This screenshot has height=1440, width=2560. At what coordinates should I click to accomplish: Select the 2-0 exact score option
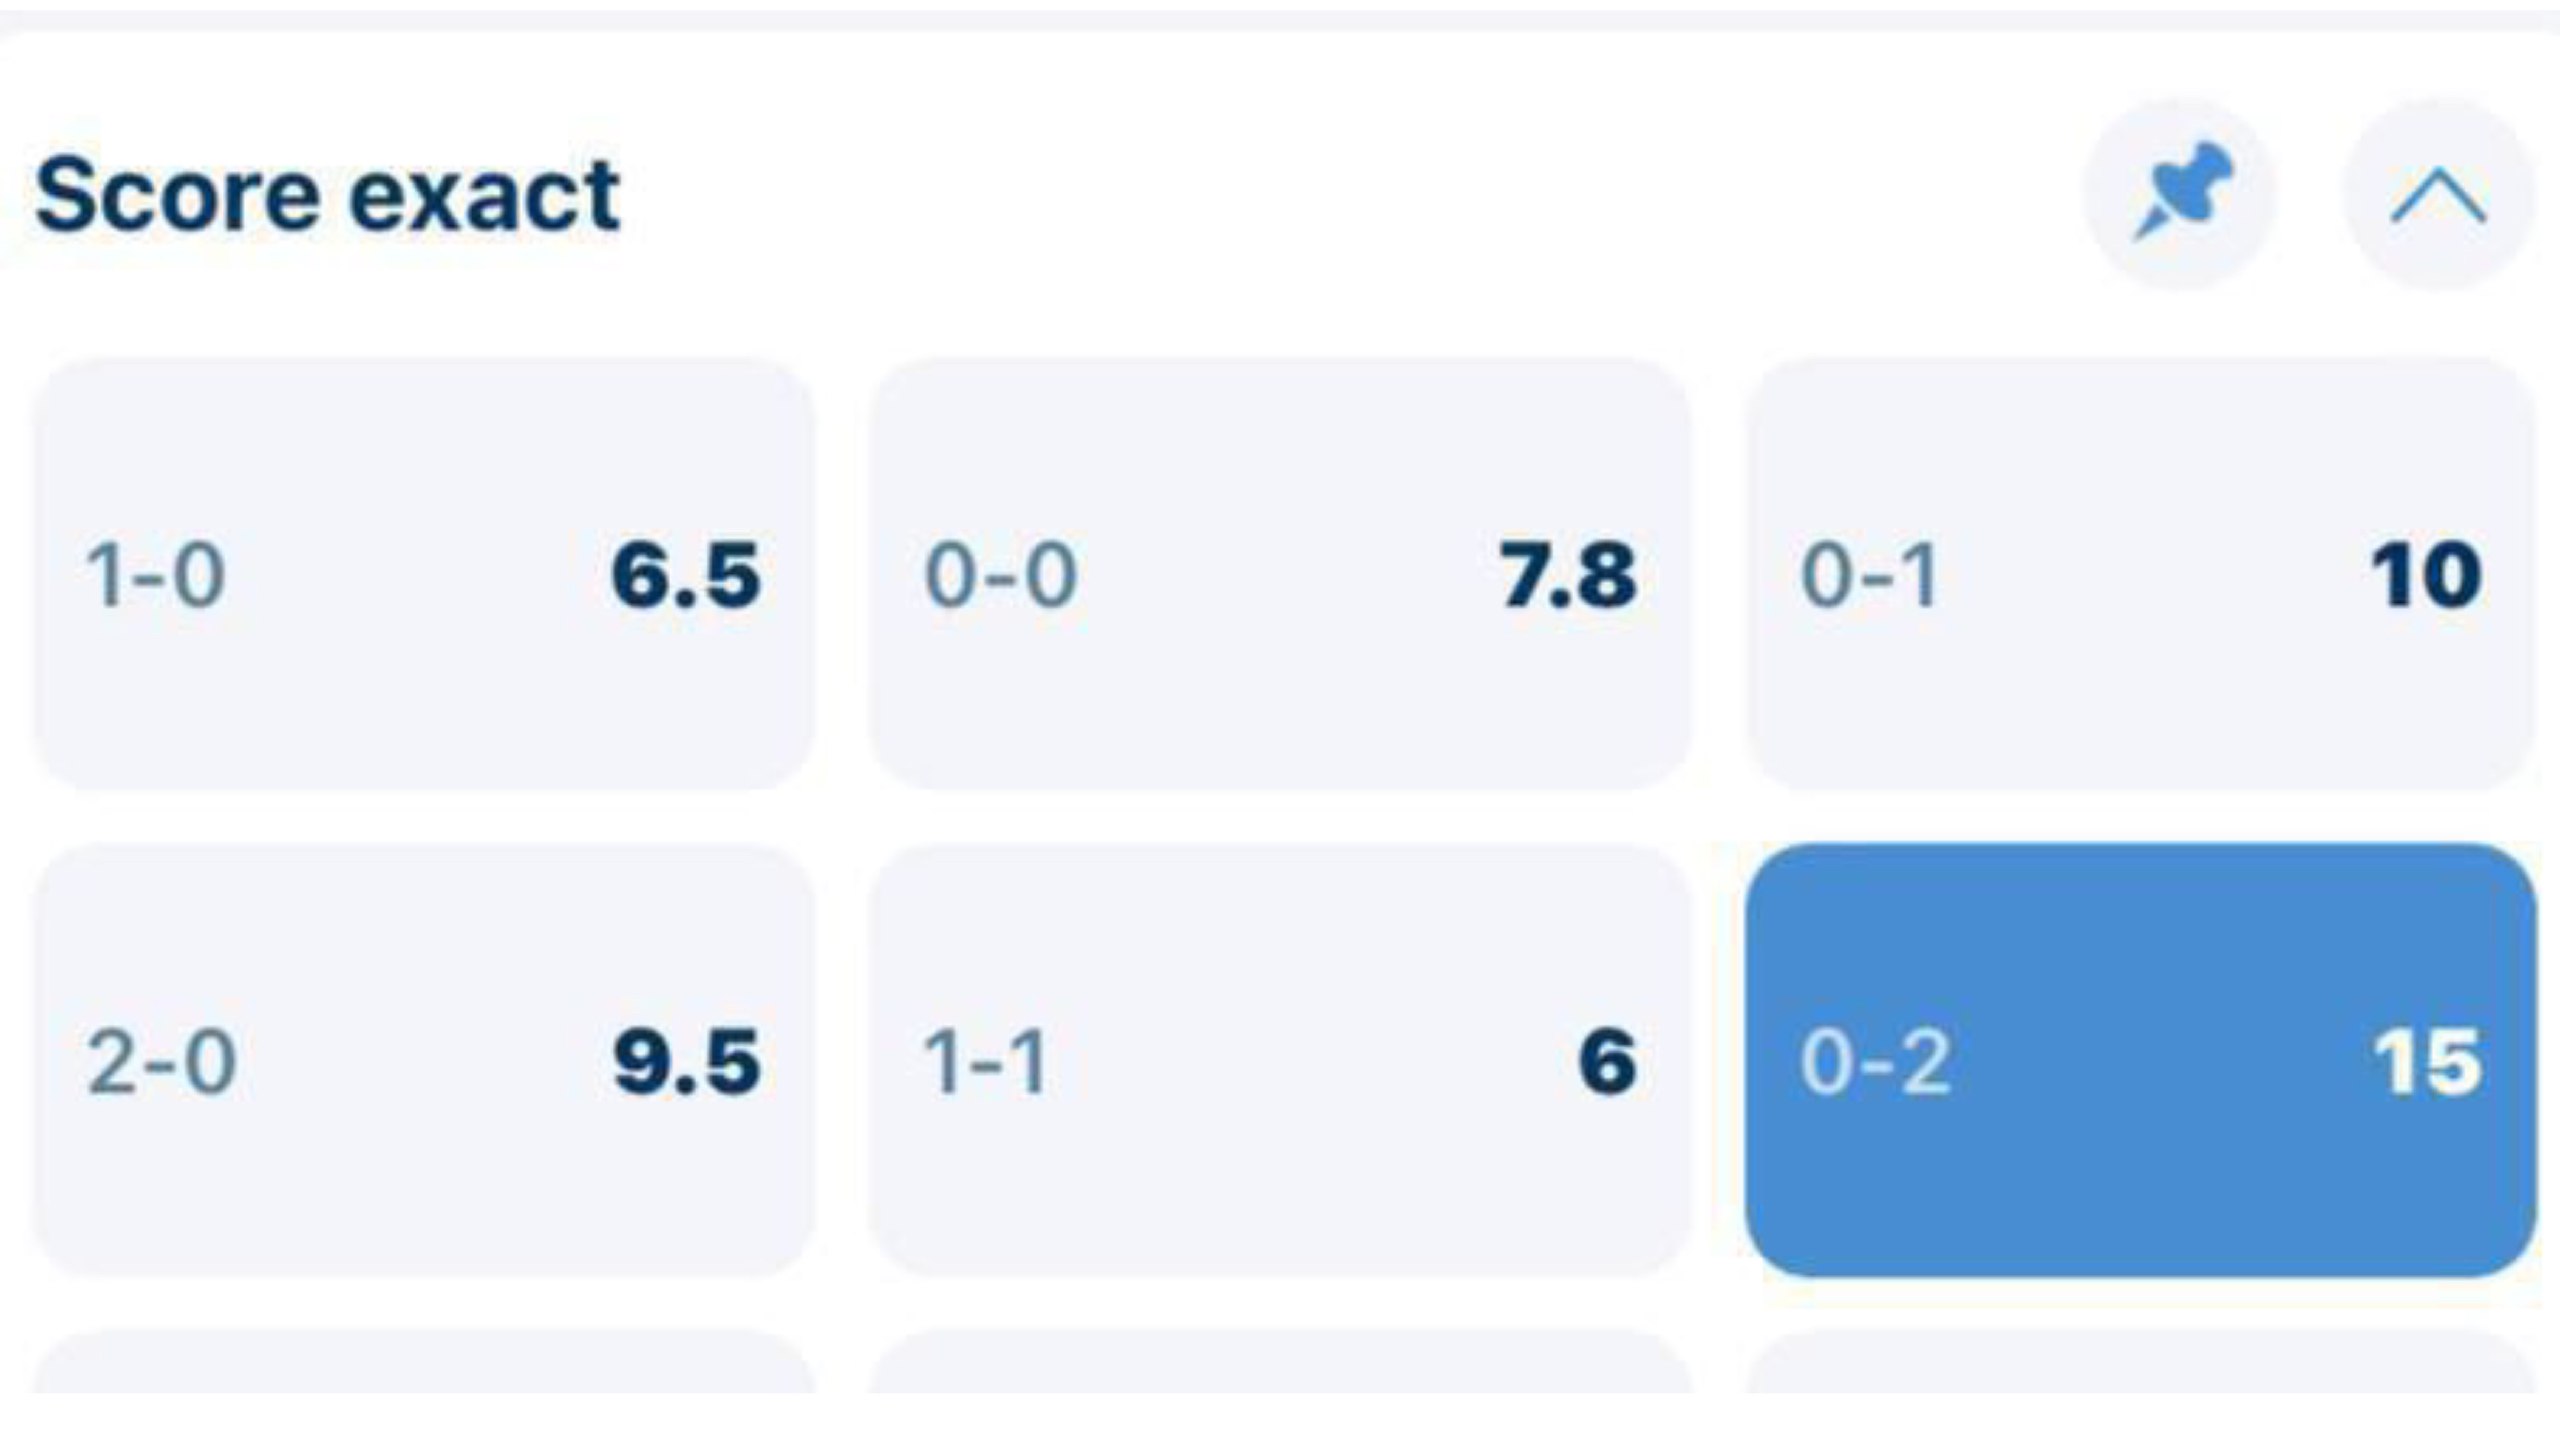tap(425, 1061)
